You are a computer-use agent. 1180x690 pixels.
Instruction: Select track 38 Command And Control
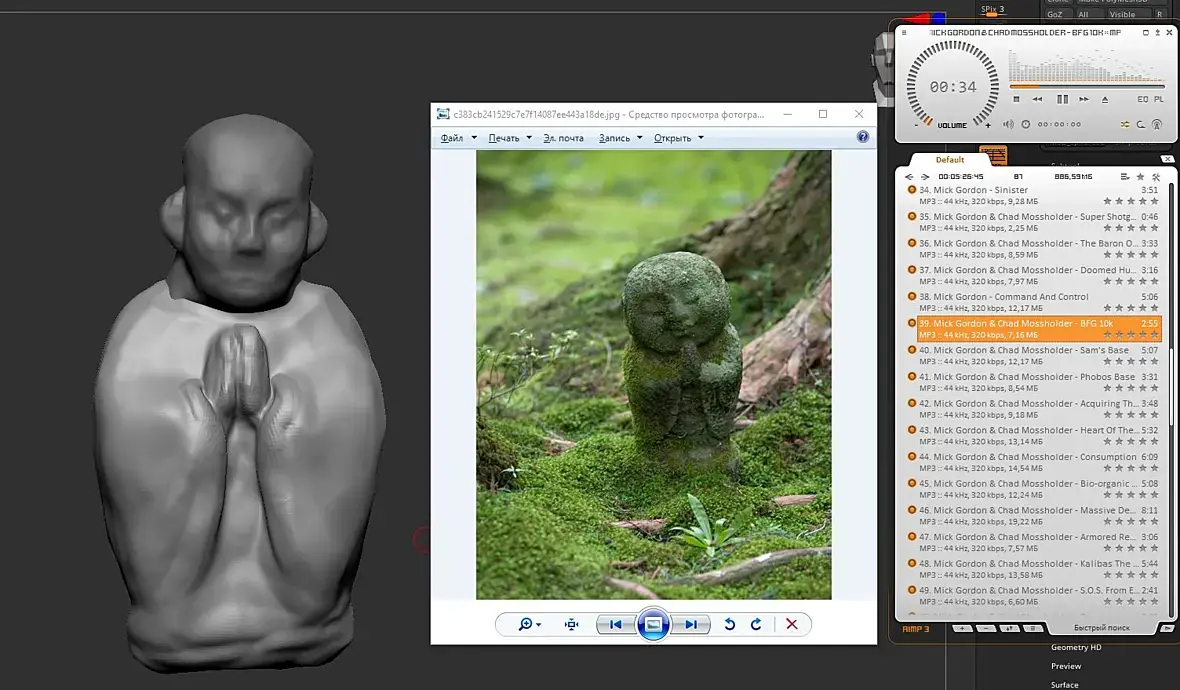[x=1032, y=302]
